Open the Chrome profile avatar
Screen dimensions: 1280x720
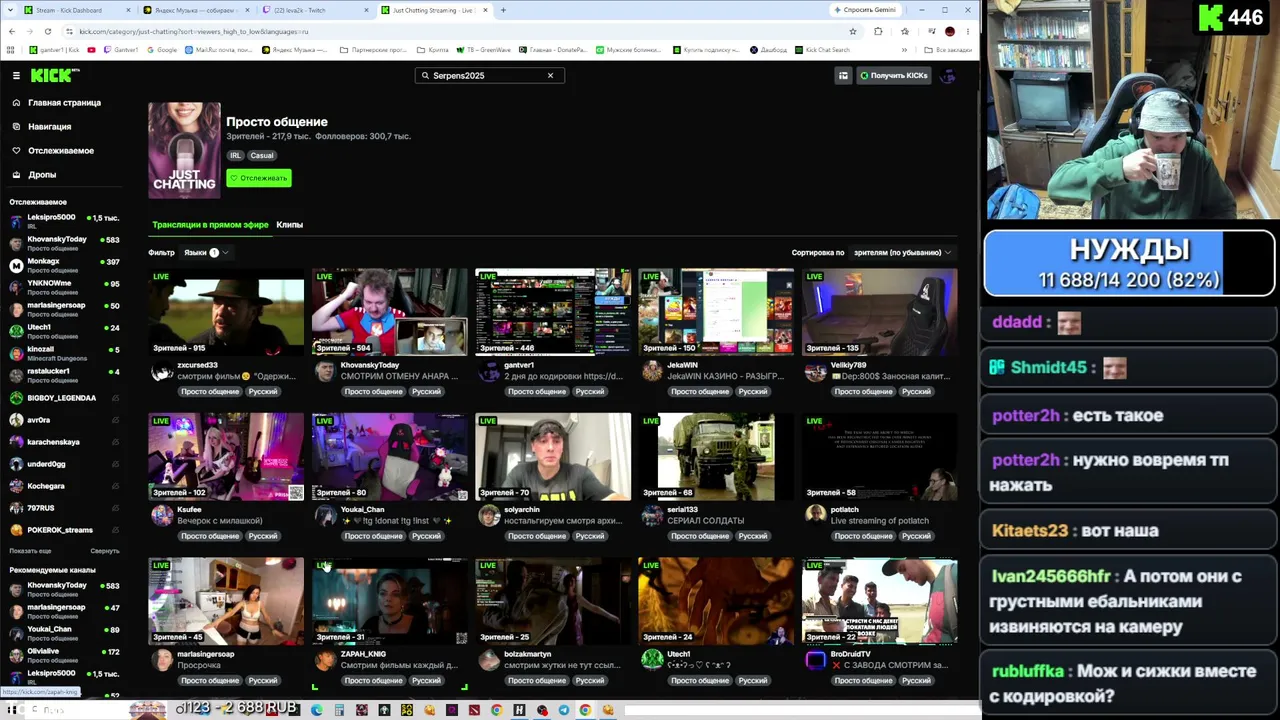pyautogui.click(x=949, y=31)
